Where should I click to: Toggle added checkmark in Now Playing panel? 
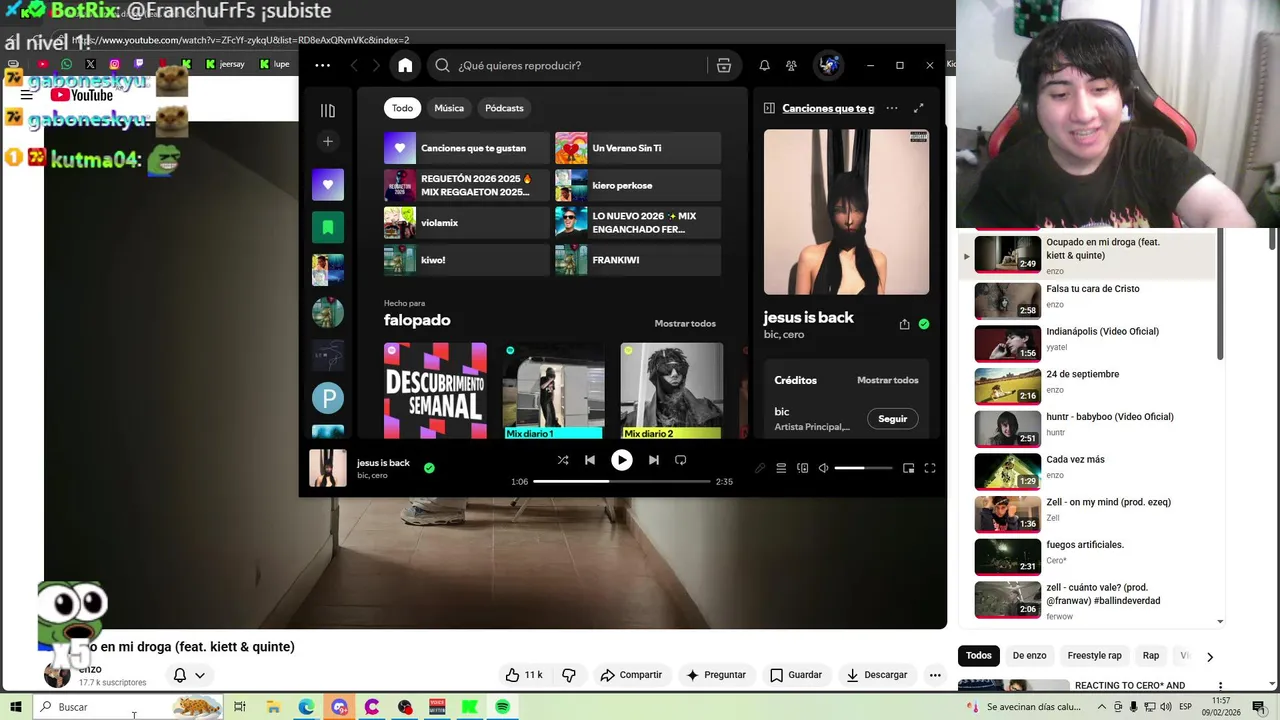(x=924, y=324)
